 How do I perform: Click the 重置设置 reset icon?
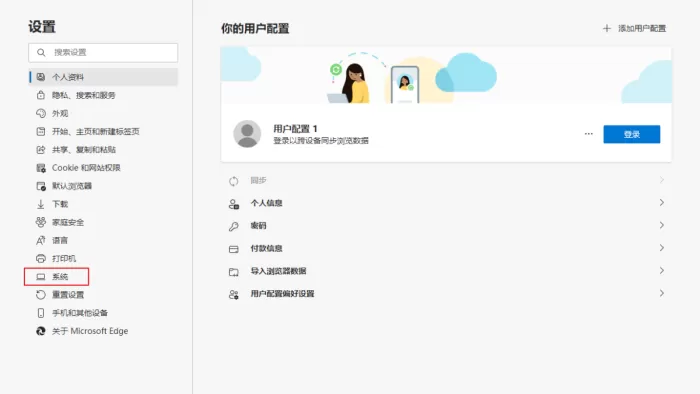[x=41, y=294]
